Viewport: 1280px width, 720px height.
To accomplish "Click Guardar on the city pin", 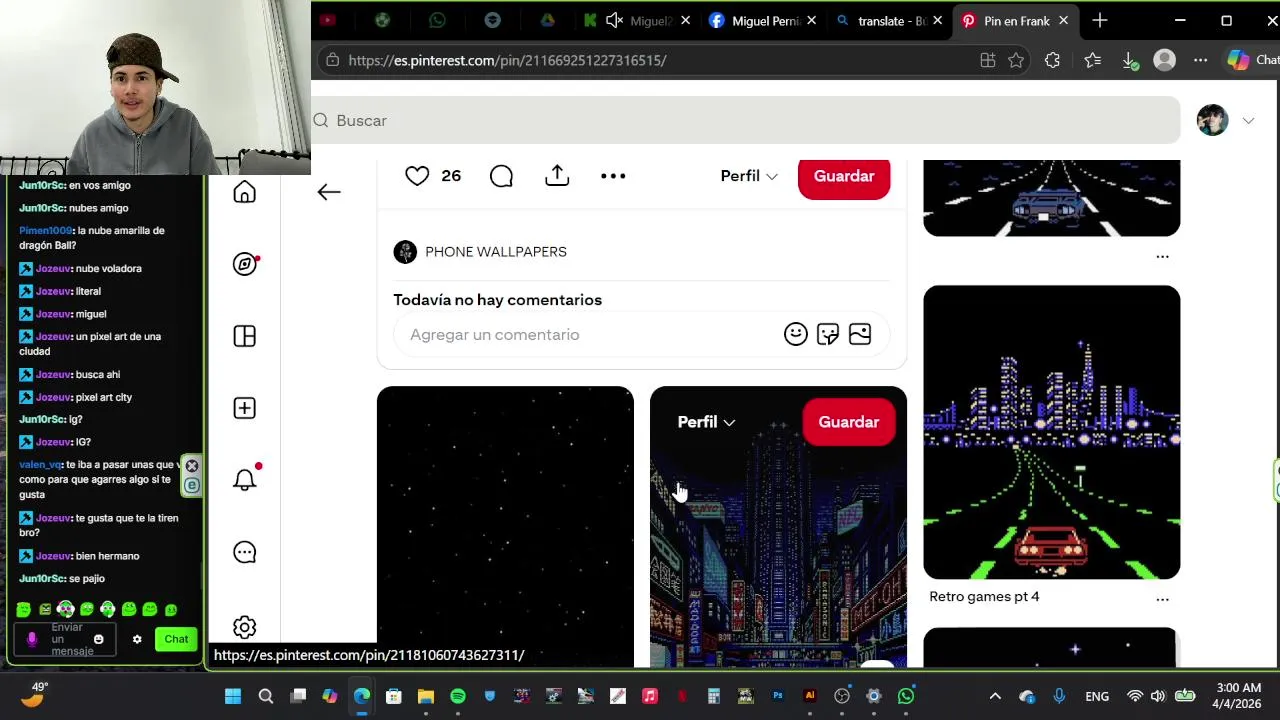I will click(x=849, y=422).
